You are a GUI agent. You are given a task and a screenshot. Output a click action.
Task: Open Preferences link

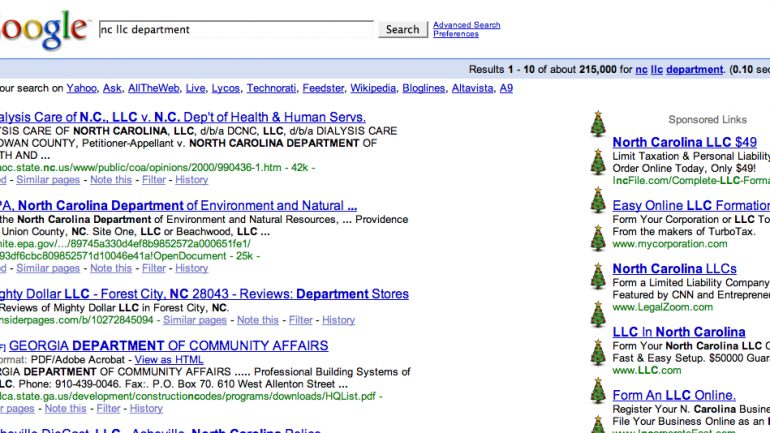(x=456, y=34)
